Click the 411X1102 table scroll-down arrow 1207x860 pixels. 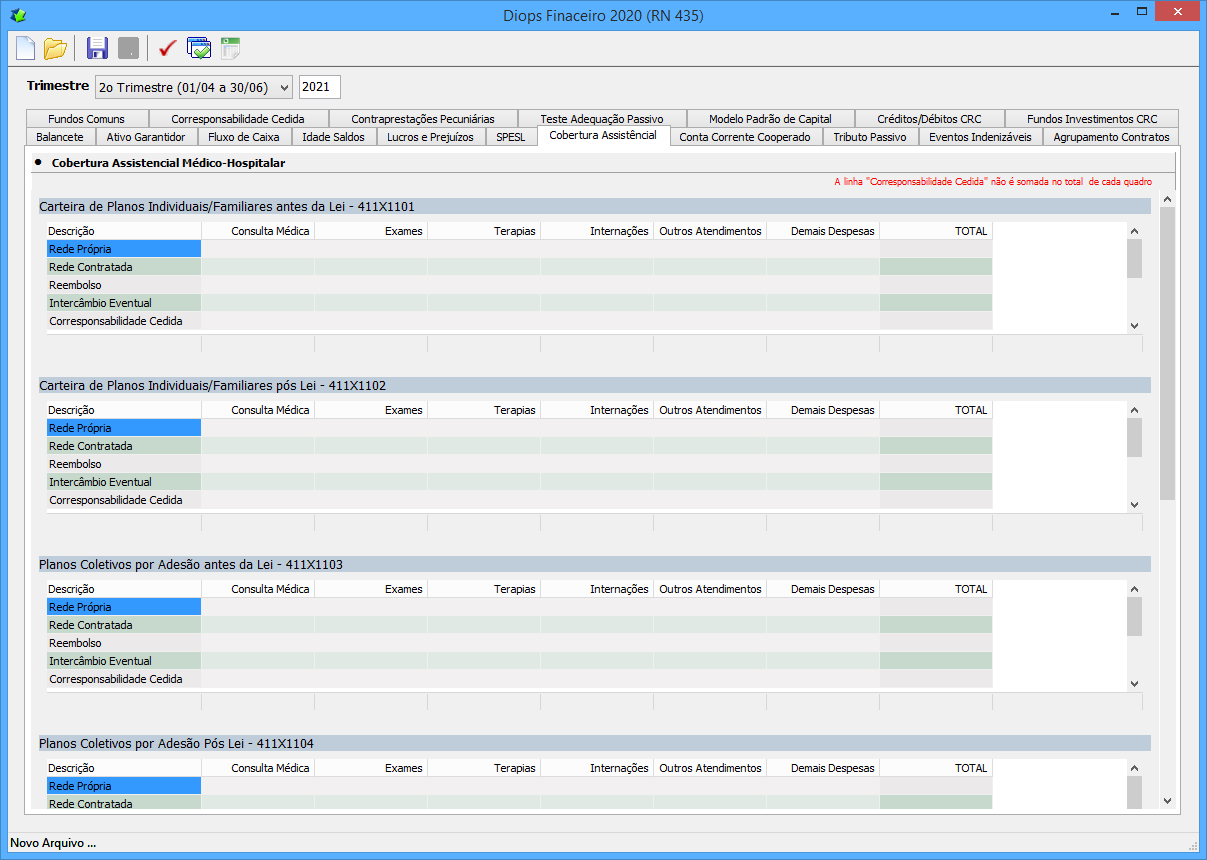tap(1134, 505)
